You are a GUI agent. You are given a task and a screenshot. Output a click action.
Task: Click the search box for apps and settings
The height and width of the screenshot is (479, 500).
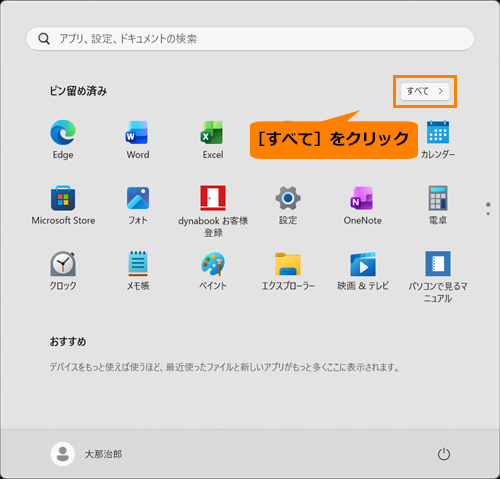click(250, 39)
